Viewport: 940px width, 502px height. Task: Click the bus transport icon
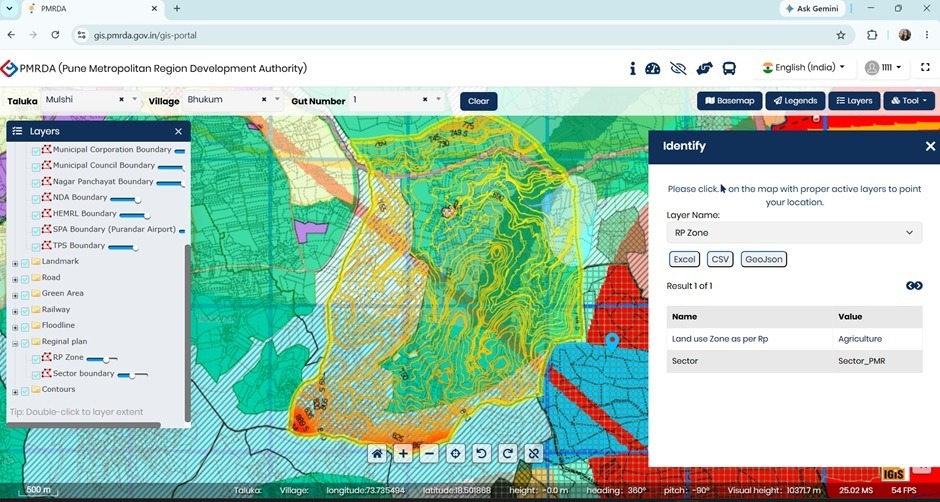pyautogui.click(x=729, y=68)
